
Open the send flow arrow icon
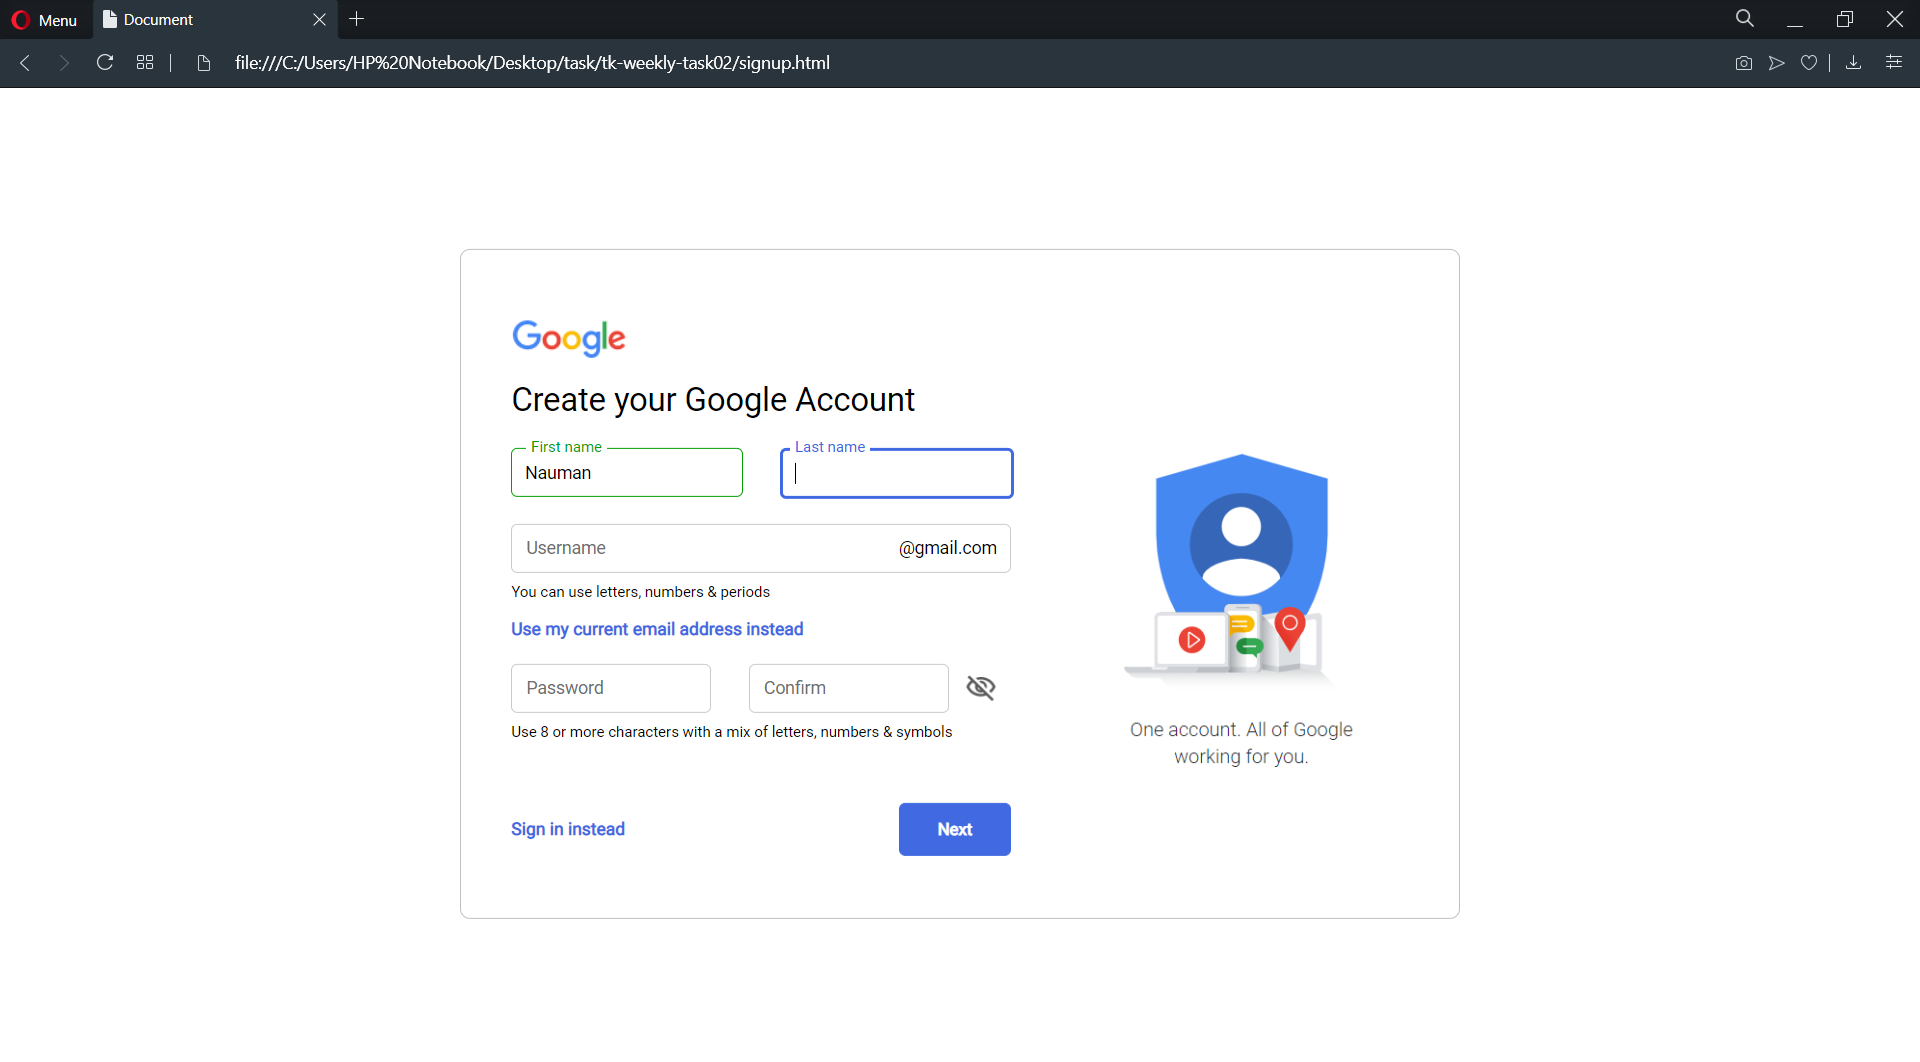coord(1777,63)
